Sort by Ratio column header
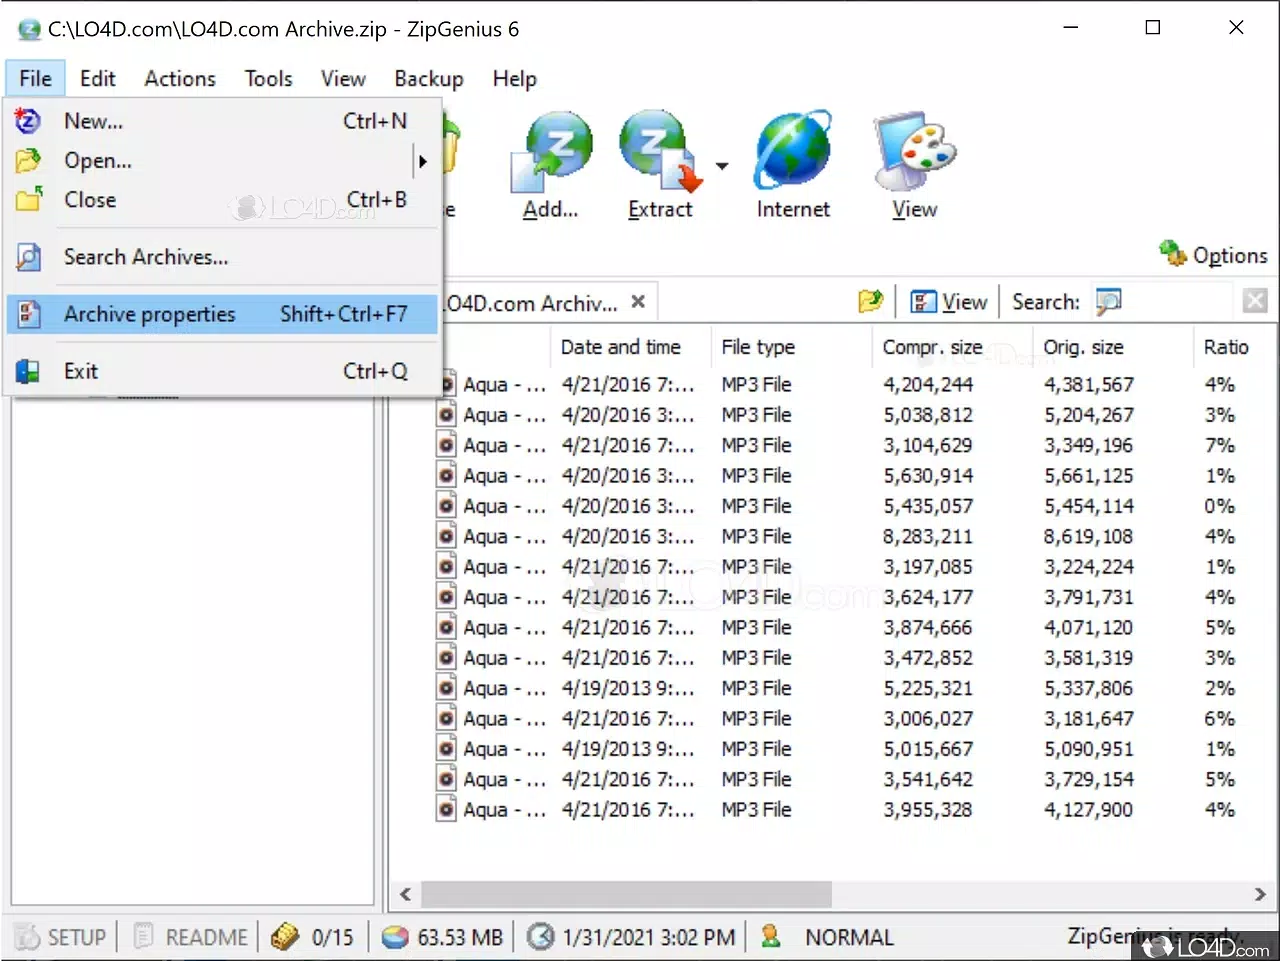Image resolution: width=1280 pixels, height=961 pixels. click(x=1234, y=347)
